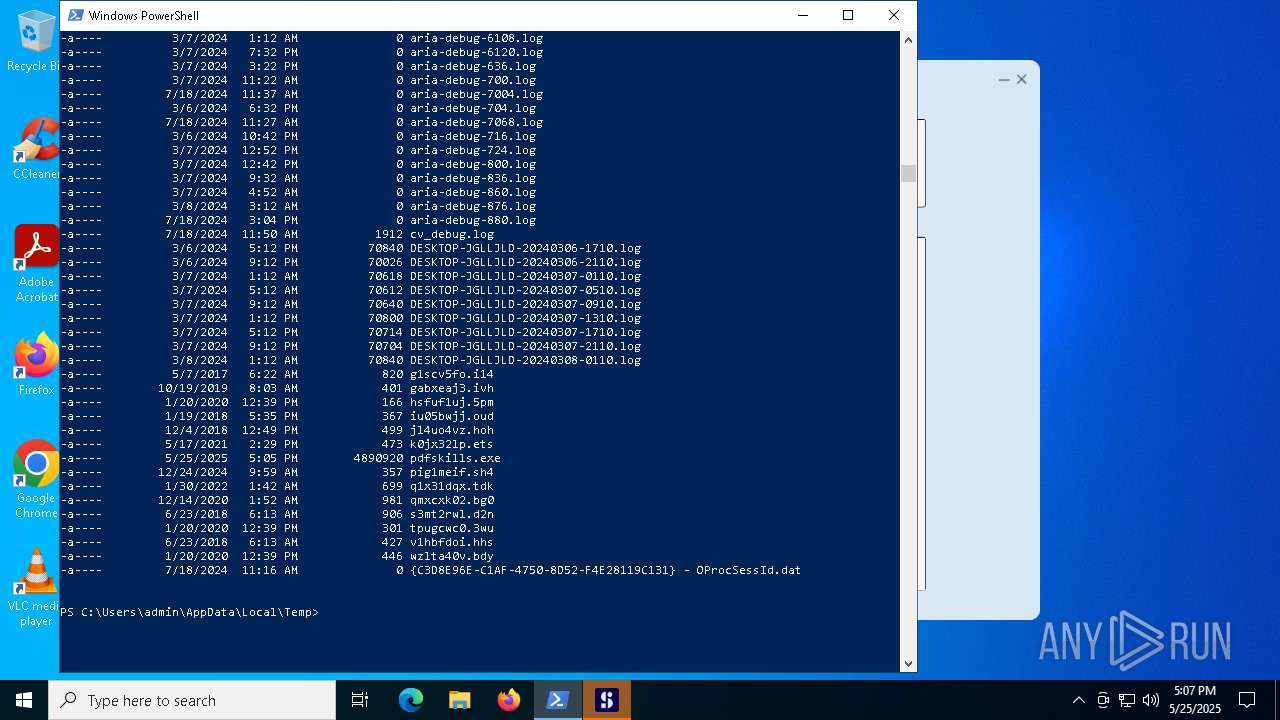Launch CCleaner from the desktop
This screenshot has width=1280, height=720.
[x=35, y=149]
